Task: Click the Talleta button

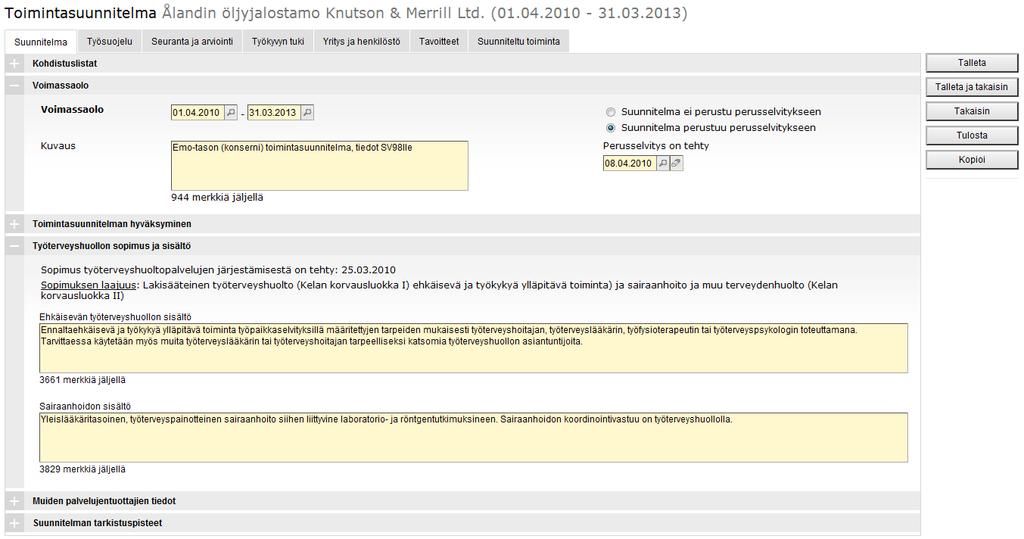Action: click(972, 63)
